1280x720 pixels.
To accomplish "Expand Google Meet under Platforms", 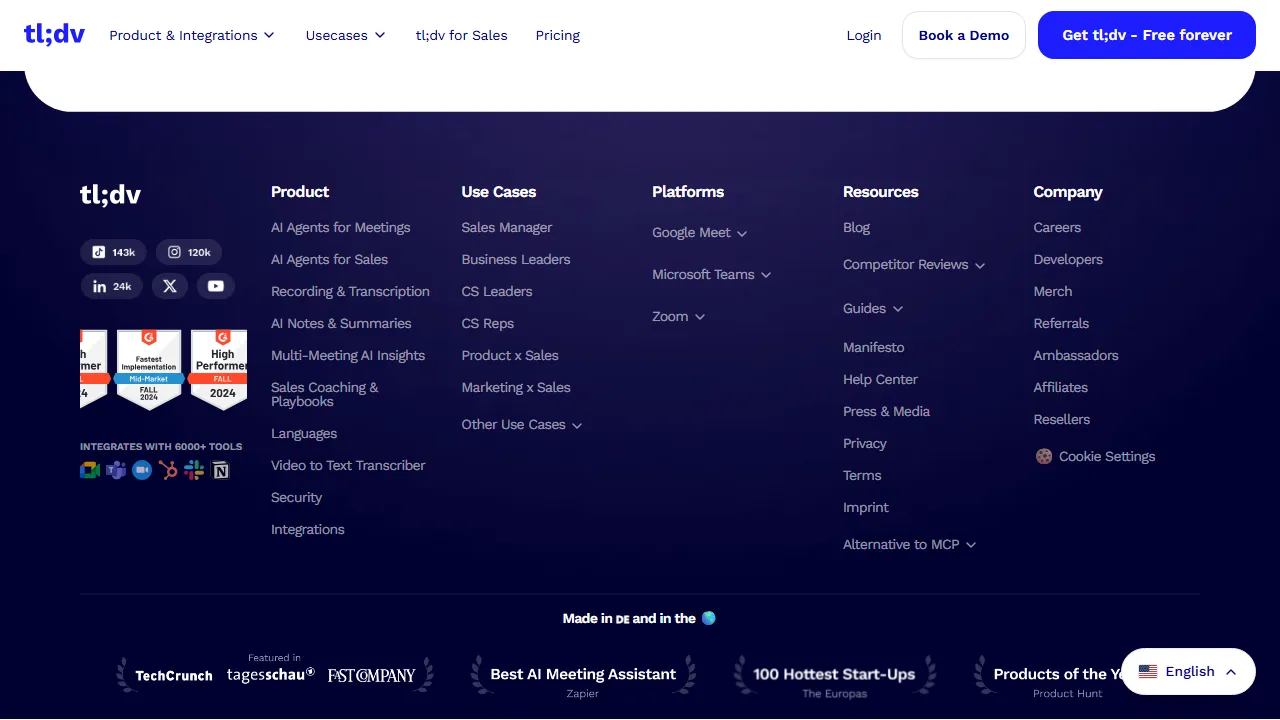I will pos(700,232).
